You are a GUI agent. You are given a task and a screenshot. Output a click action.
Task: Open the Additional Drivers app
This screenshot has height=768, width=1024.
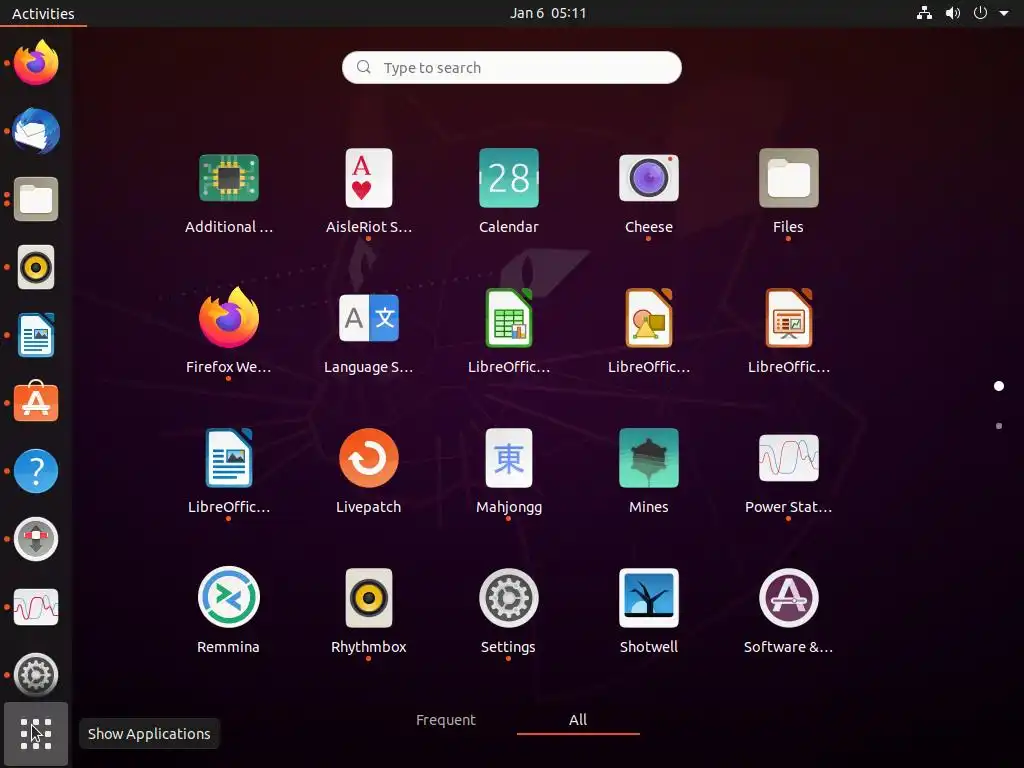coord(229,178)
